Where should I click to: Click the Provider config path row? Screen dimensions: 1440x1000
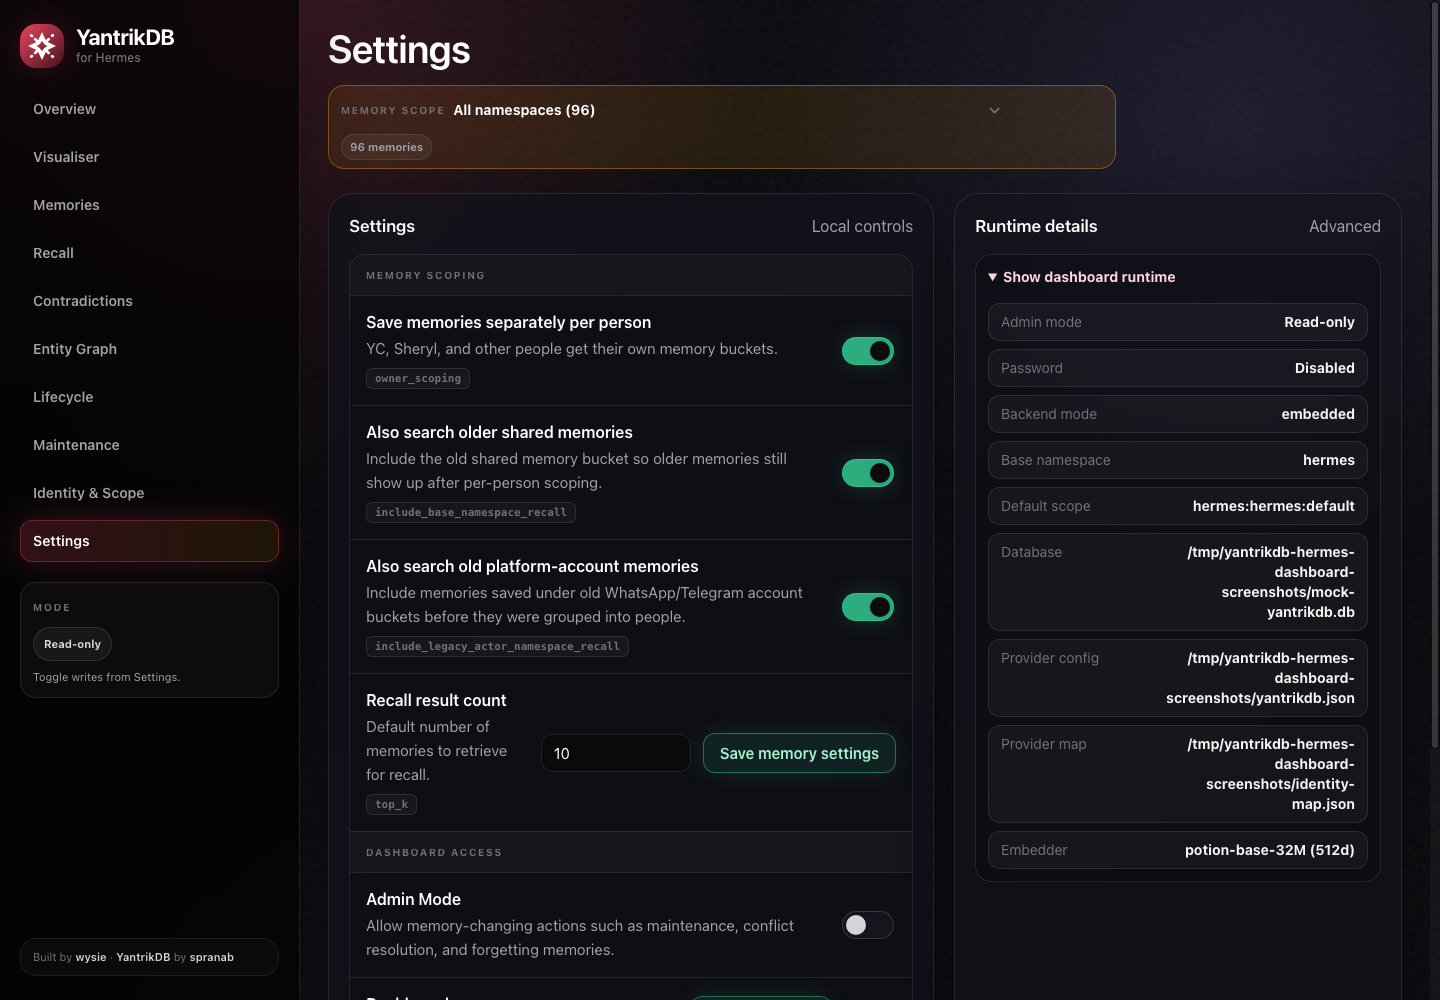pos(1178,678)
